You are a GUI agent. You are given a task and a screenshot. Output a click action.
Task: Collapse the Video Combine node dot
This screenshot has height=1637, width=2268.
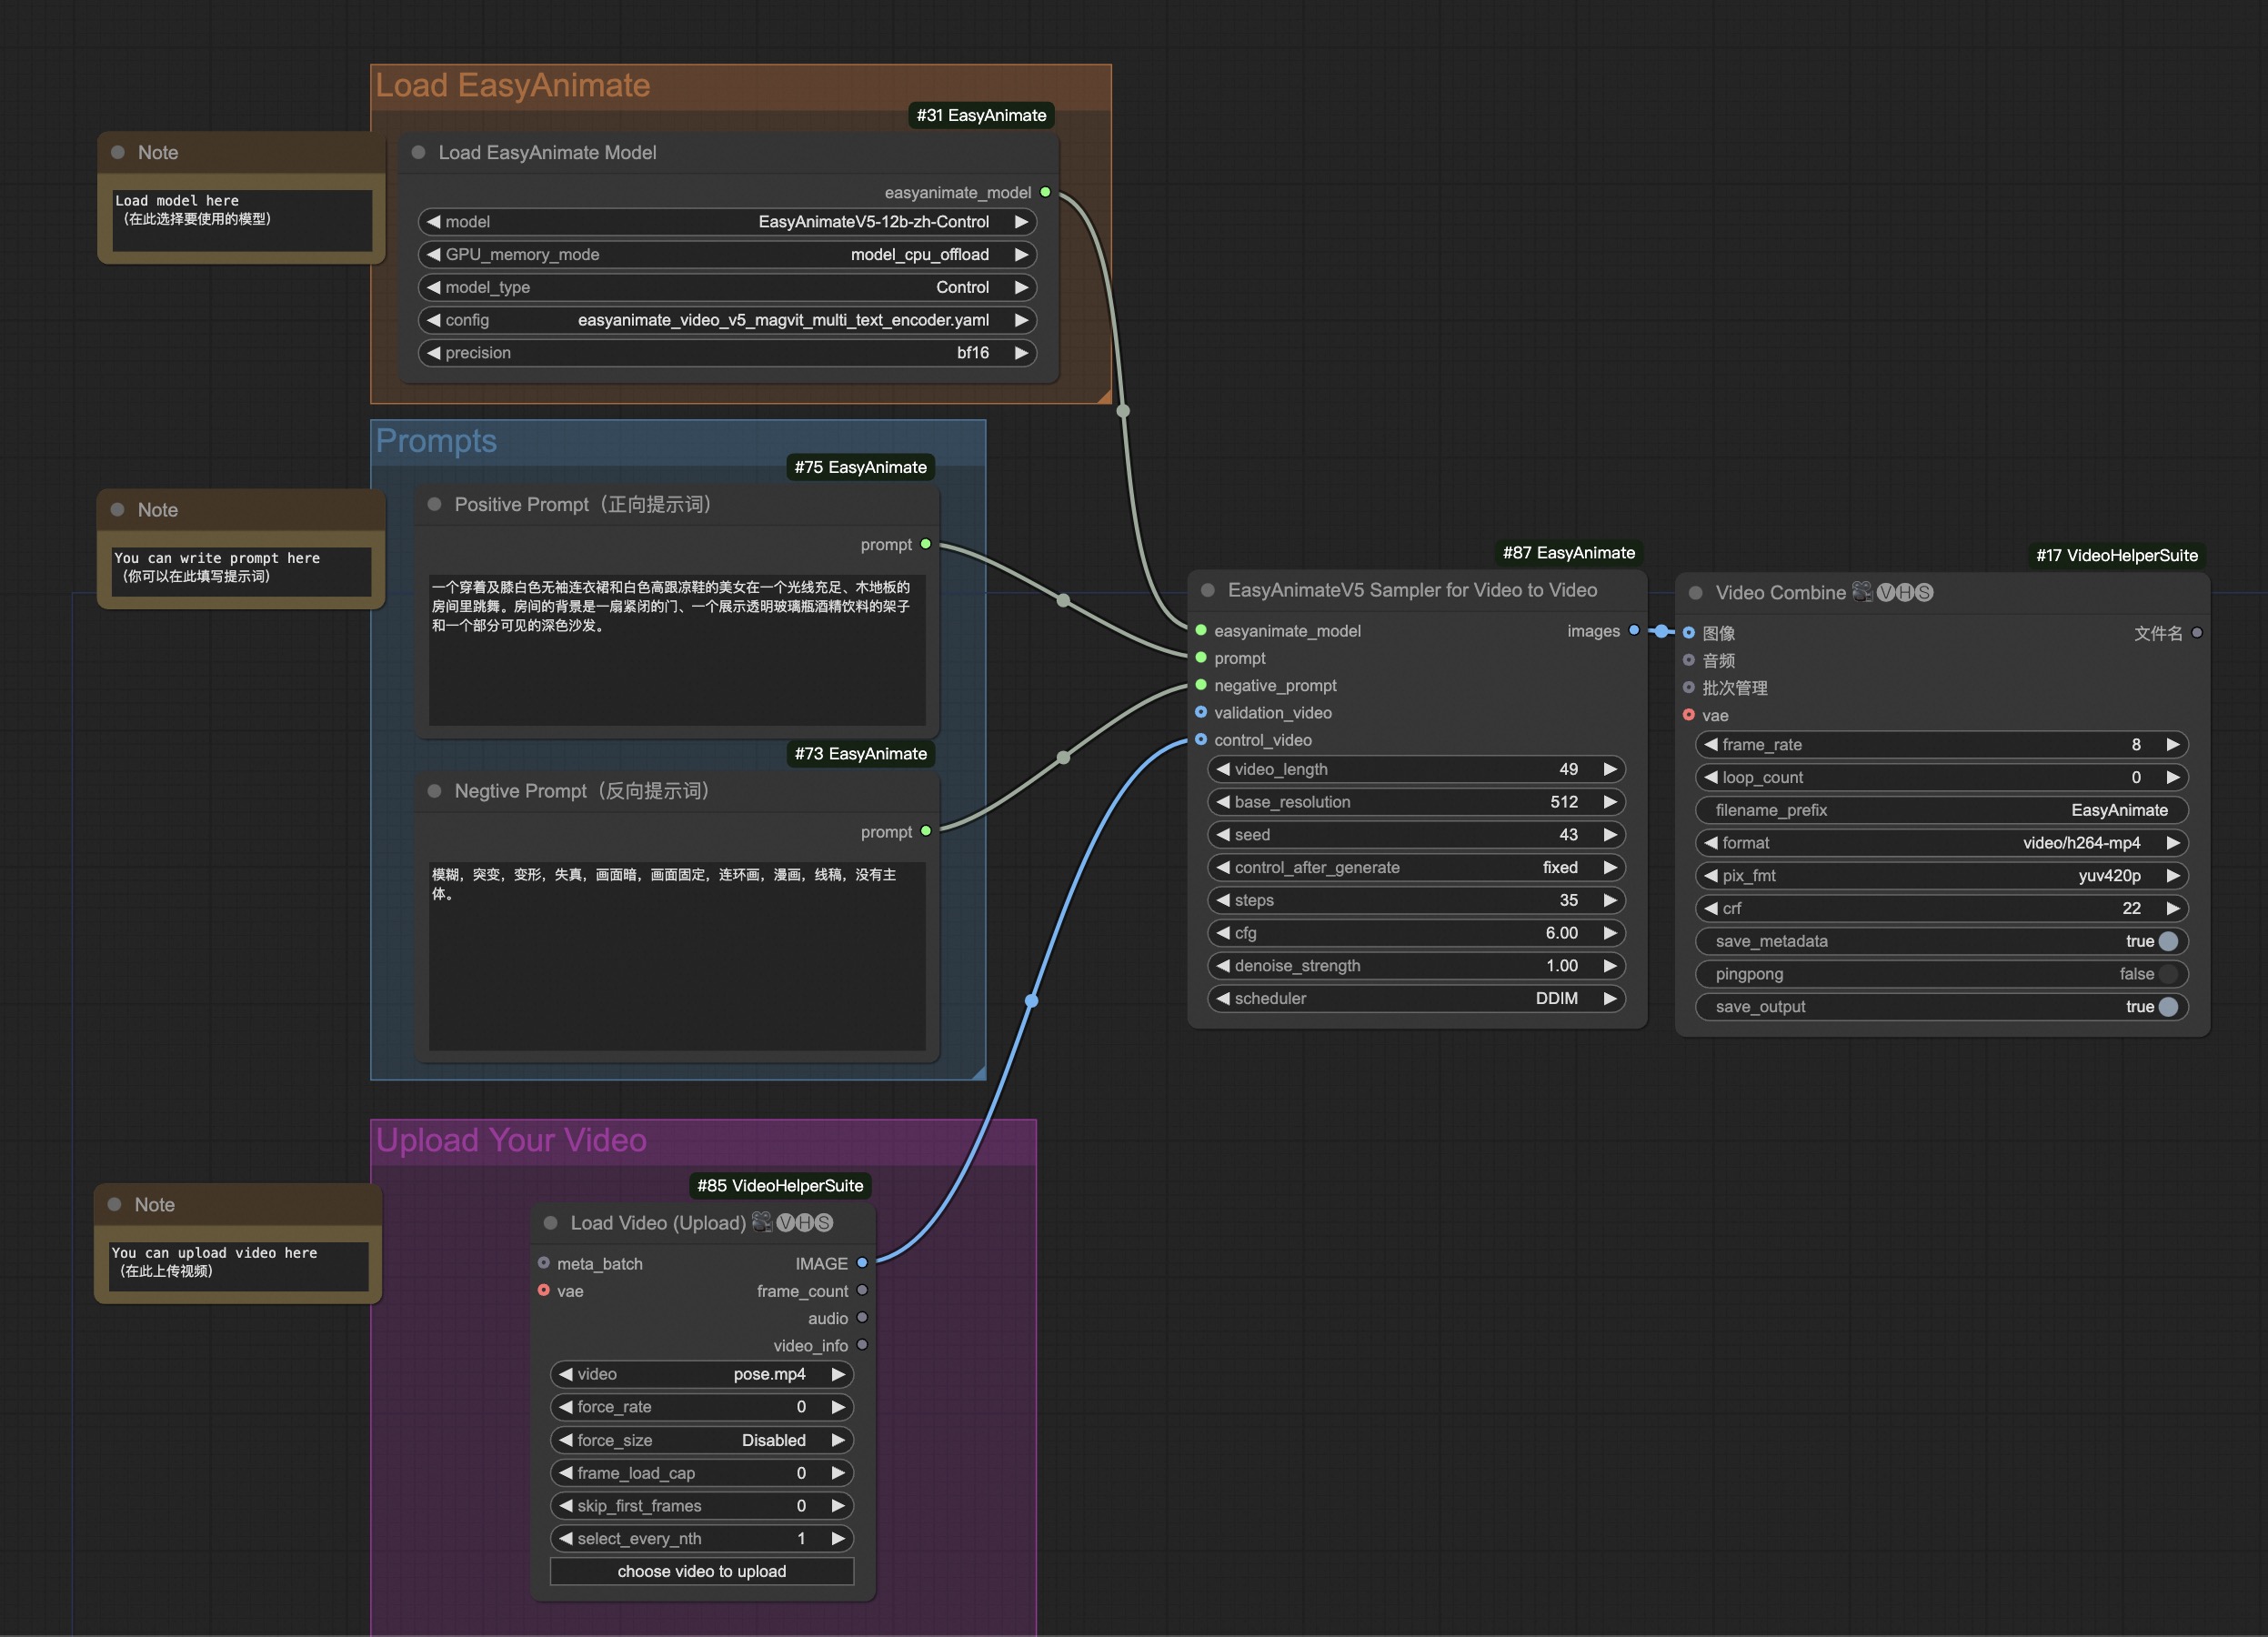click(x=1696, y=593)
